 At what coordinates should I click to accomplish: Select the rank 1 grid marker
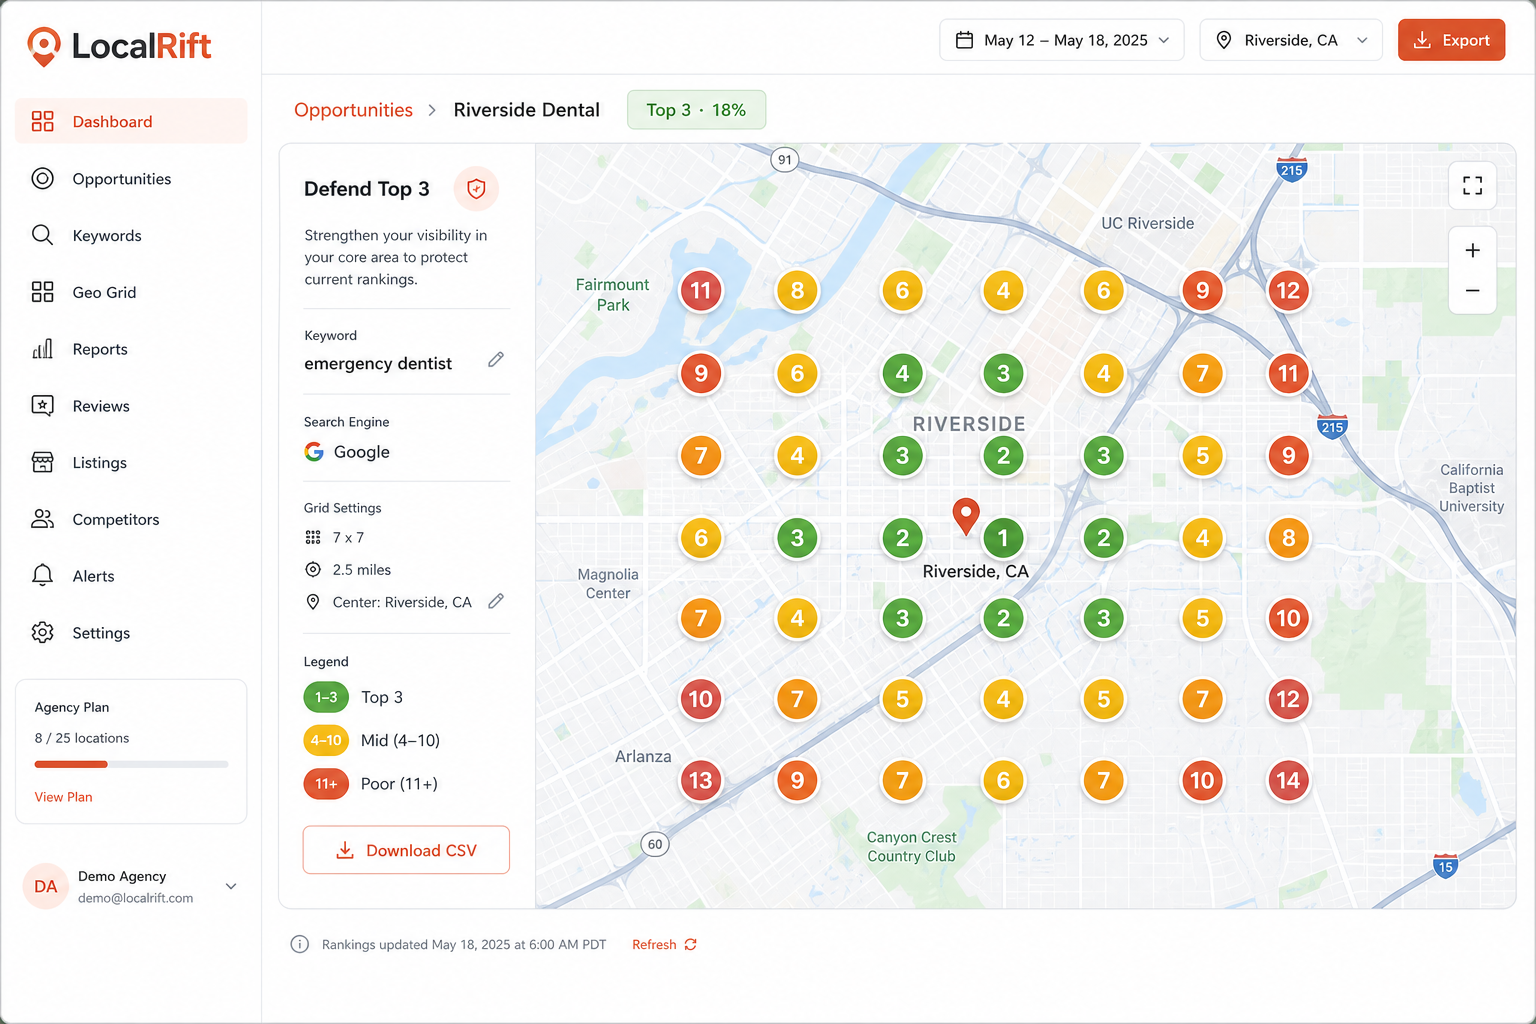point(1003,538)
